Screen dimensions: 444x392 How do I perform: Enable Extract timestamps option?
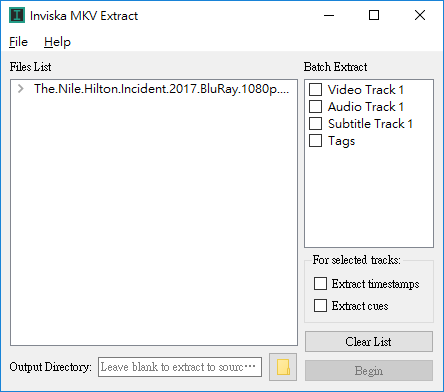[320, 284]
